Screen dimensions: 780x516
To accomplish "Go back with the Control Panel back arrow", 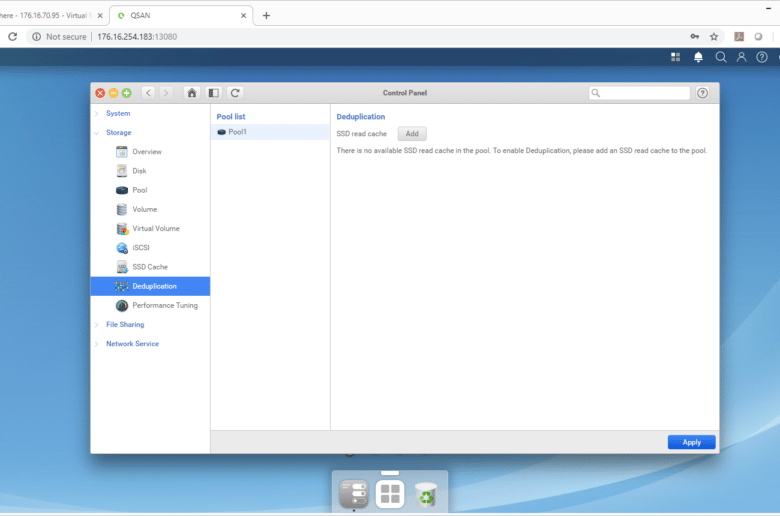I will tap(148, 93).
